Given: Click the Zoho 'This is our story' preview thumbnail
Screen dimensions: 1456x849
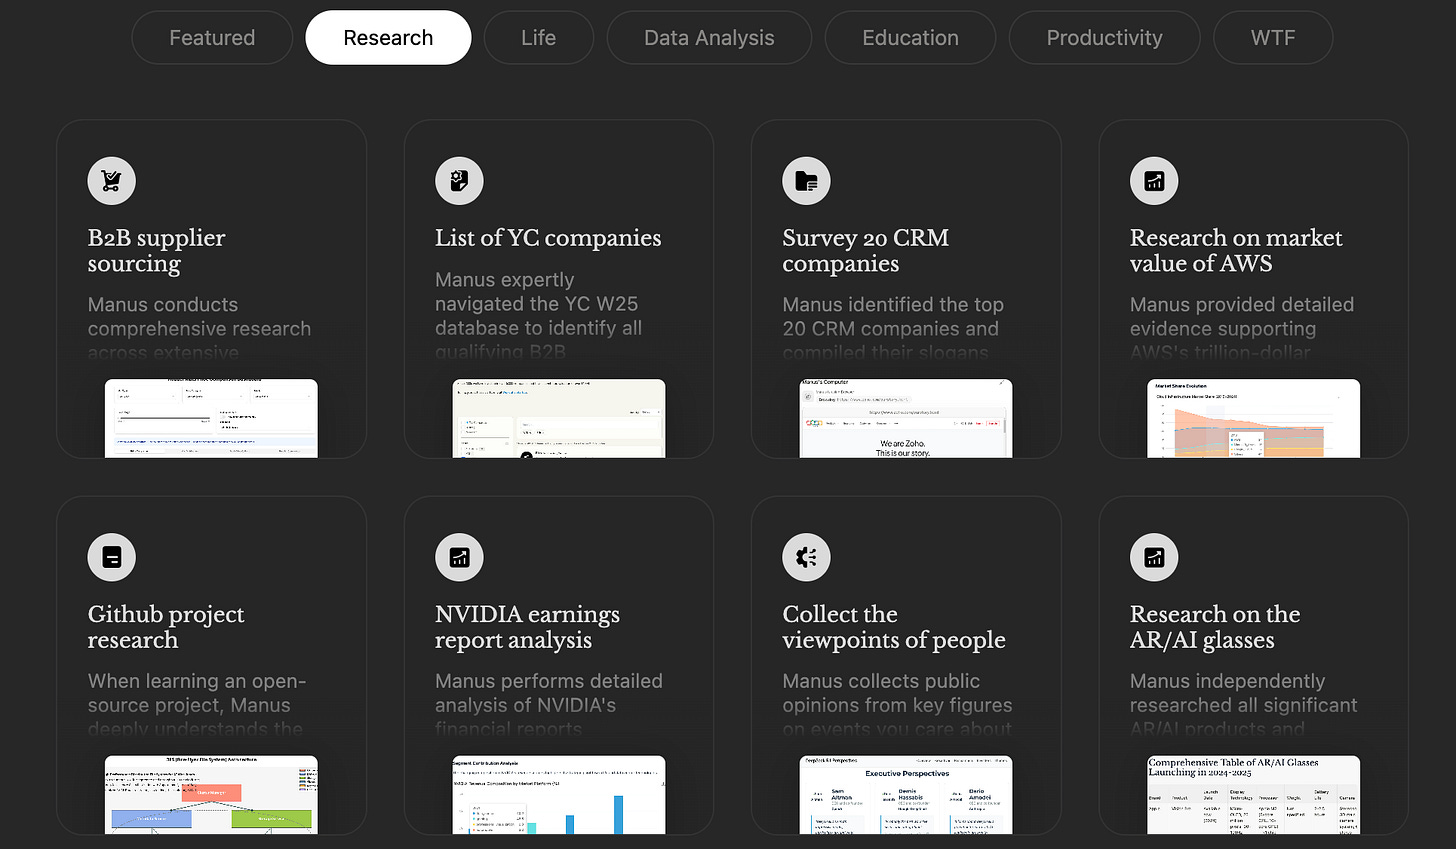Looking at the screenshot, I should coord(906,418).
